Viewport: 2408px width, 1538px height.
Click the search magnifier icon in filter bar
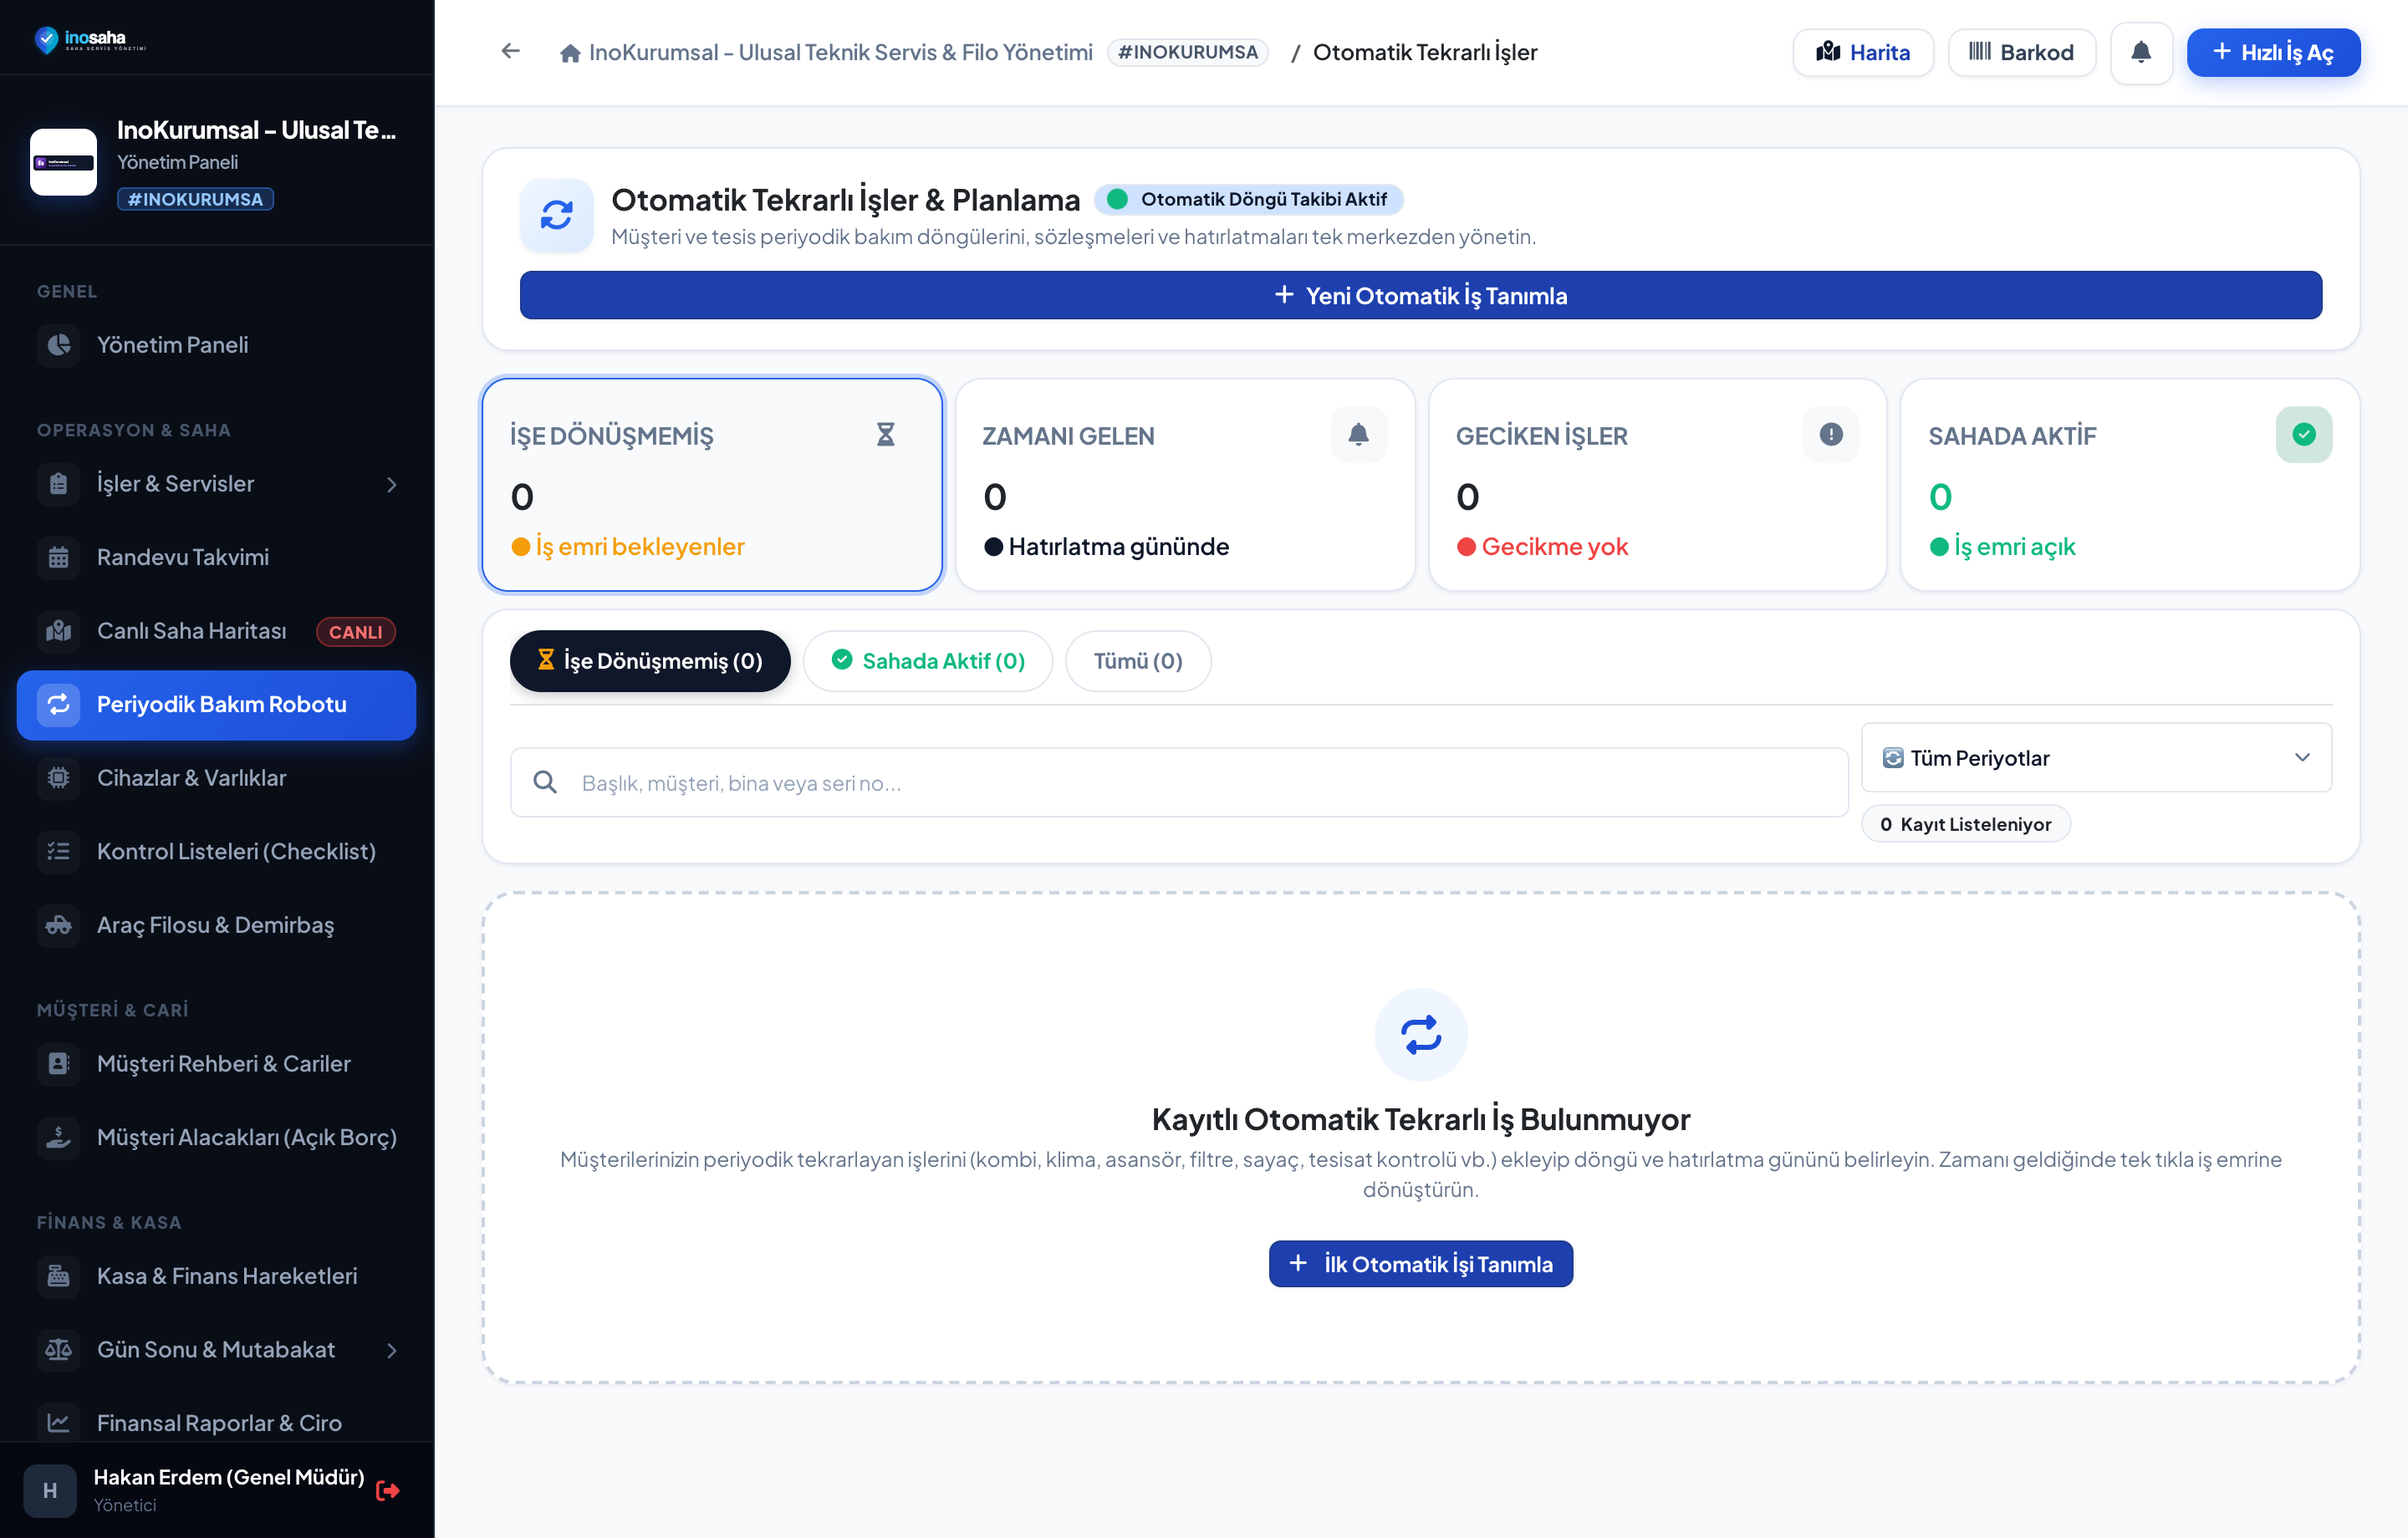[545, 782]
